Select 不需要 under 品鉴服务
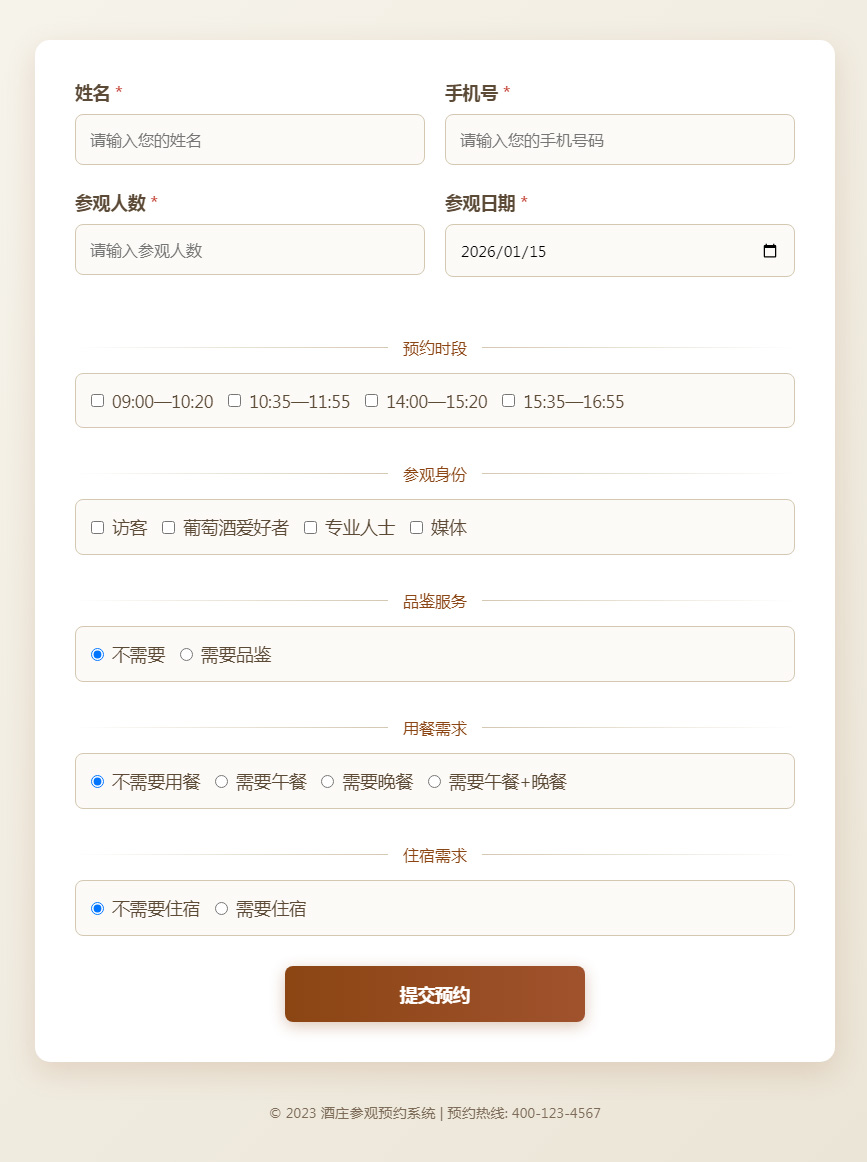The image size is (867, 1162). click(97, 654)
